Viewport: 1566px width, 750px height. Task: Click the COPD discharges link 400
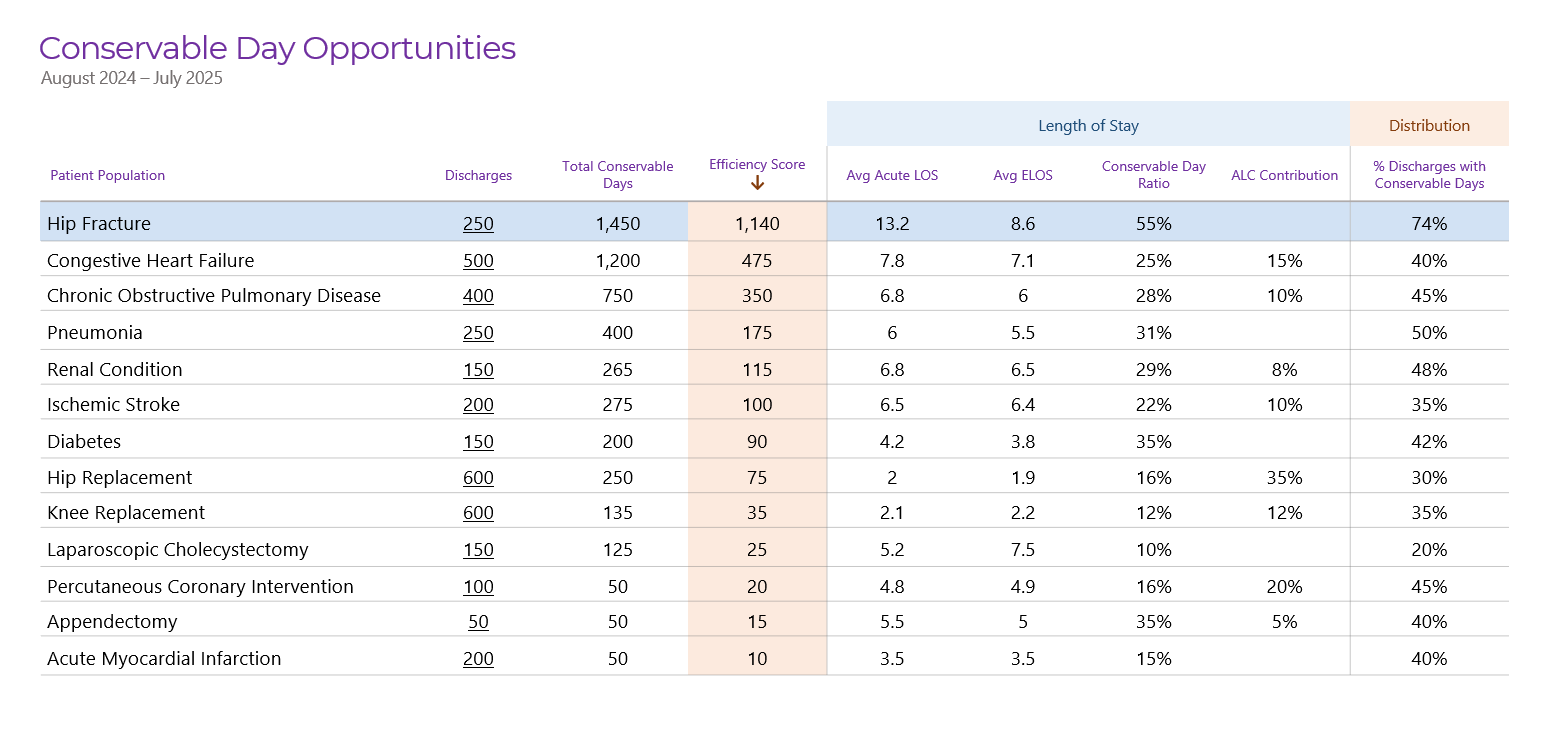coord(478,296)
